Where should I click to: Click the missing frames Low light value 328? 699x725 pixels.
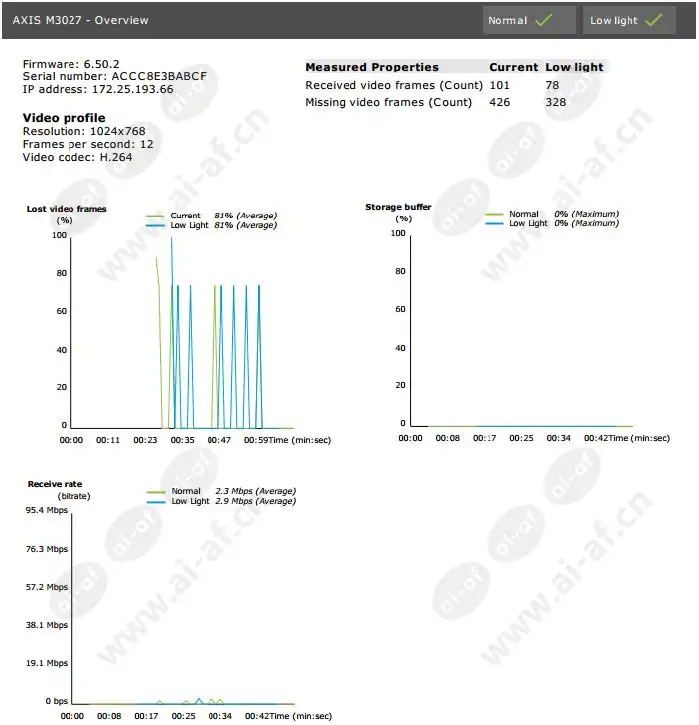[556, 102]
